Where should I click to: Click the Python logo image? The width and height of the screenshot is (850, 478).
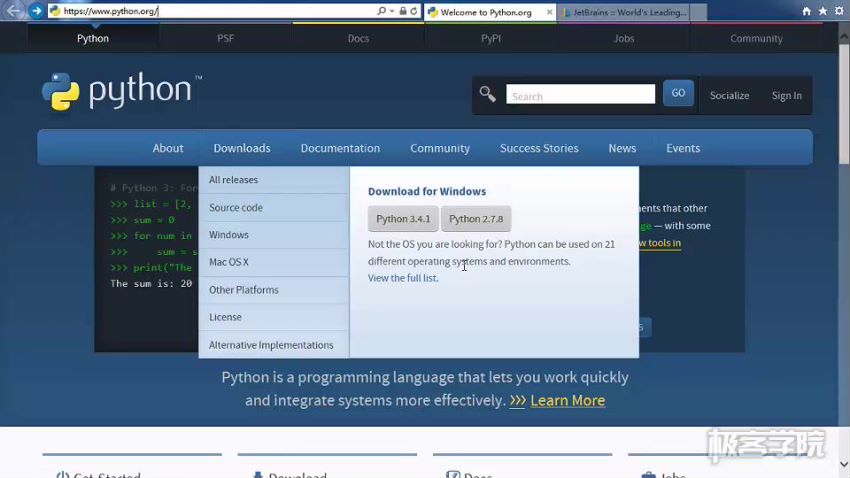point(122,91)
